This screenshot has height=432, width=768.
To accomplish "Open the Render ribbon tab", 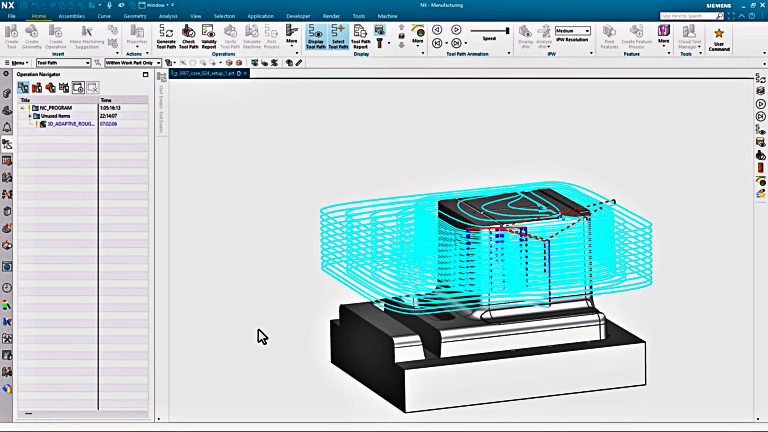I will click(331, 16).
